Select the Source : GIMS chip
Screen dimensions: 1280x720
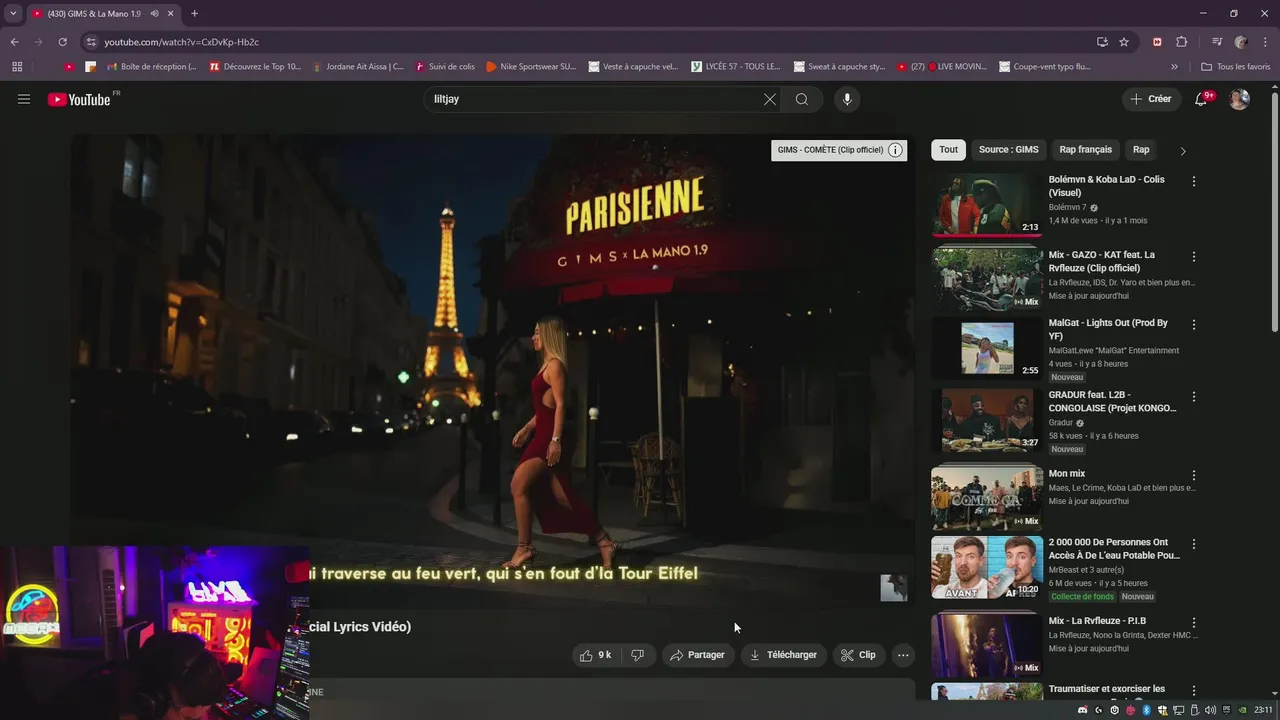[x=1008, y=150]
